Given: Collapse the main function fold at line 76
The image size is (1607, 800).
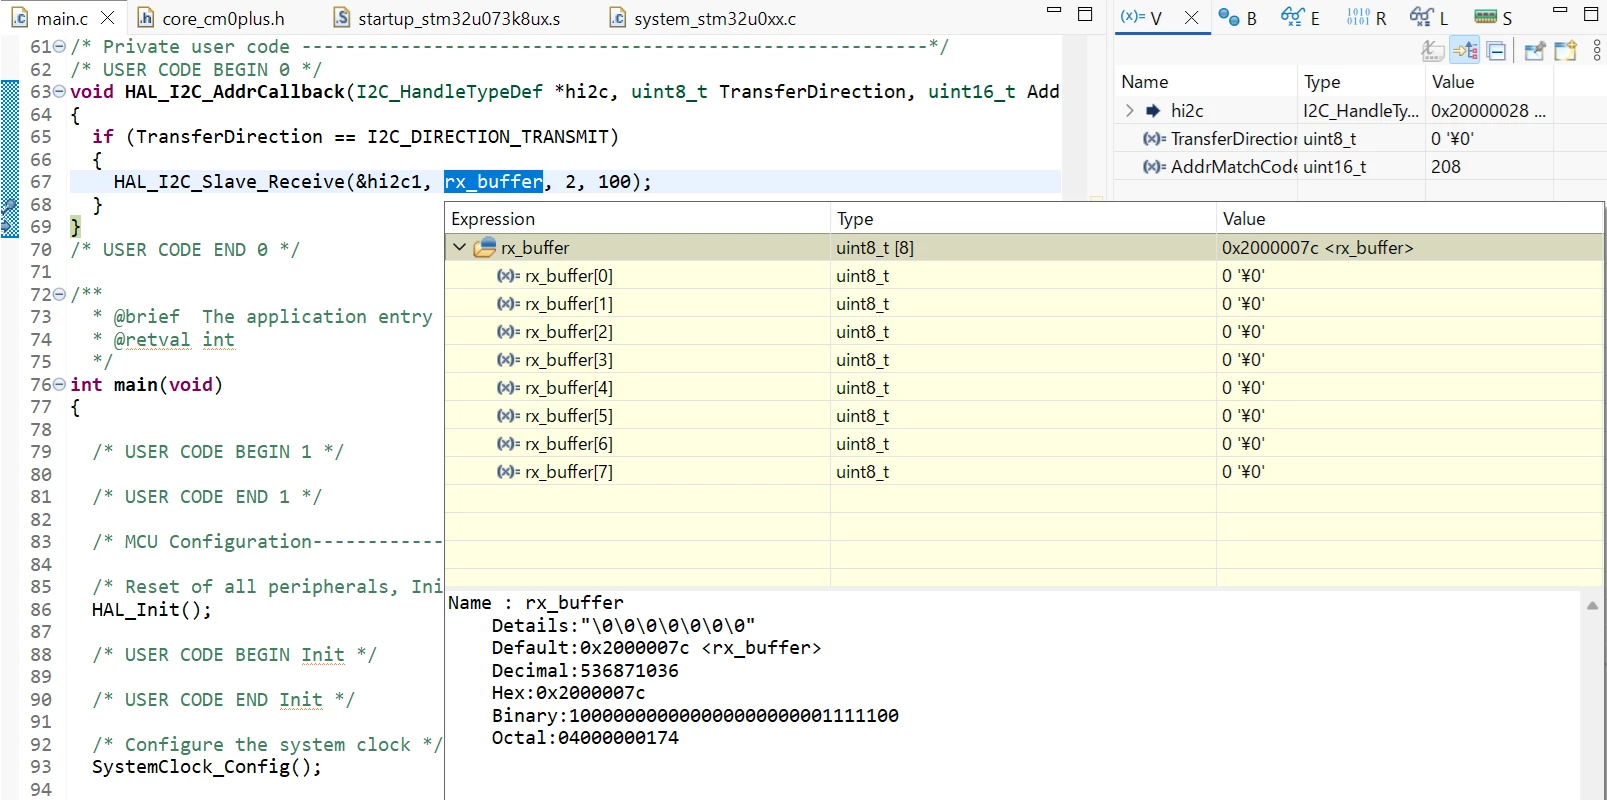Looking at the screenshot, I should click(60, 384).
